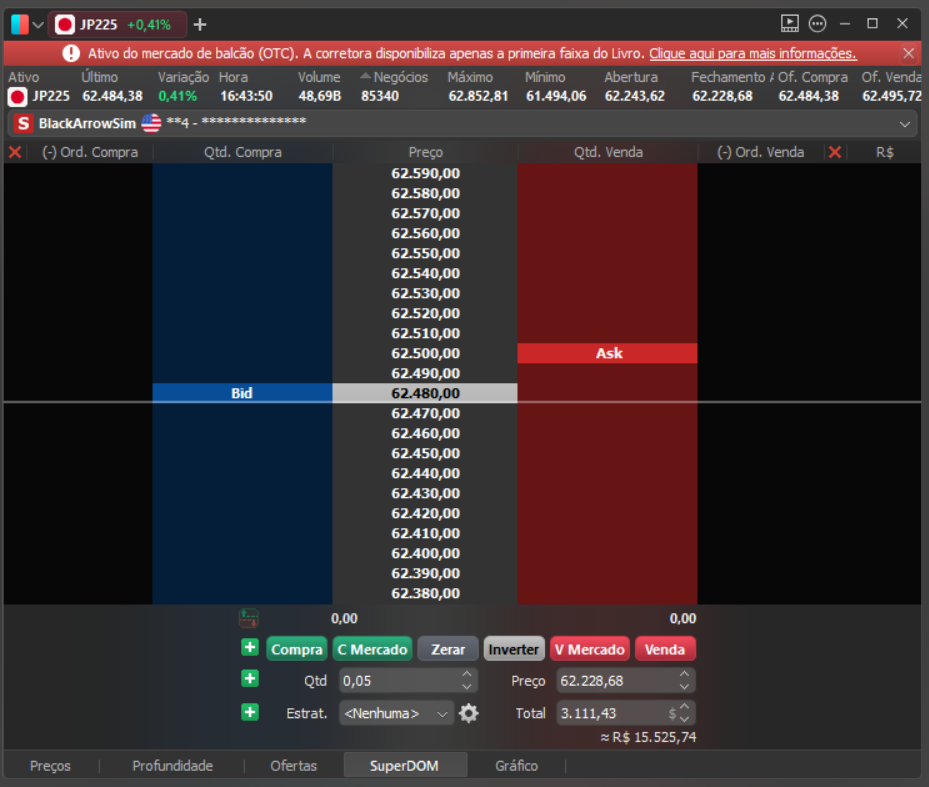929x787 pixels.
Task: Click the Japan flag icon in the quote row
Action: [x=17, y=96]
